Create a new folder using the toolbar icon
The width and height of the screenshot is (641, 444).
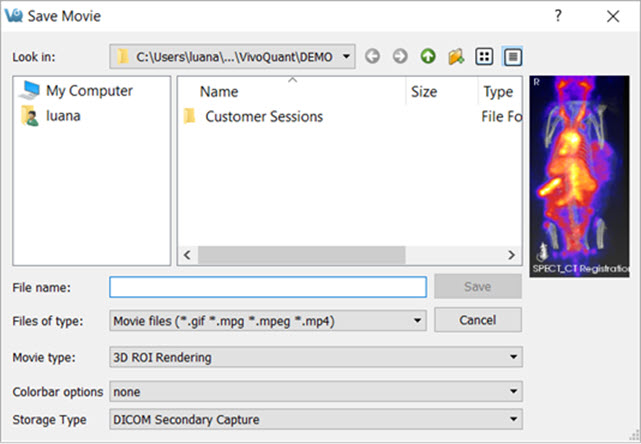click(x=456, y=57)
